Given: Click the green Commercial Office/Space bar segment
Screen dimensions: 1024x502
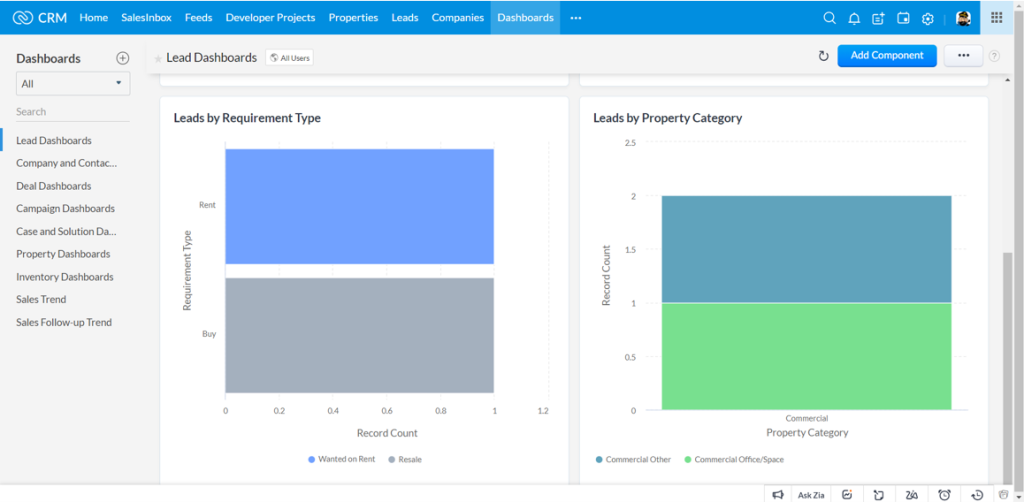Looking at the screenshot, I should 806,356.
